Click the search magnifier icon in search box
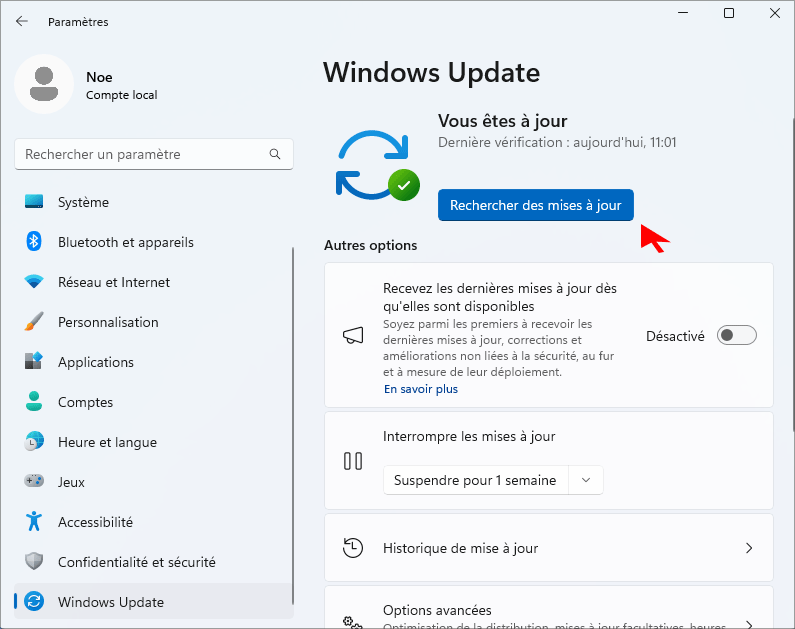 pos(275,155)
